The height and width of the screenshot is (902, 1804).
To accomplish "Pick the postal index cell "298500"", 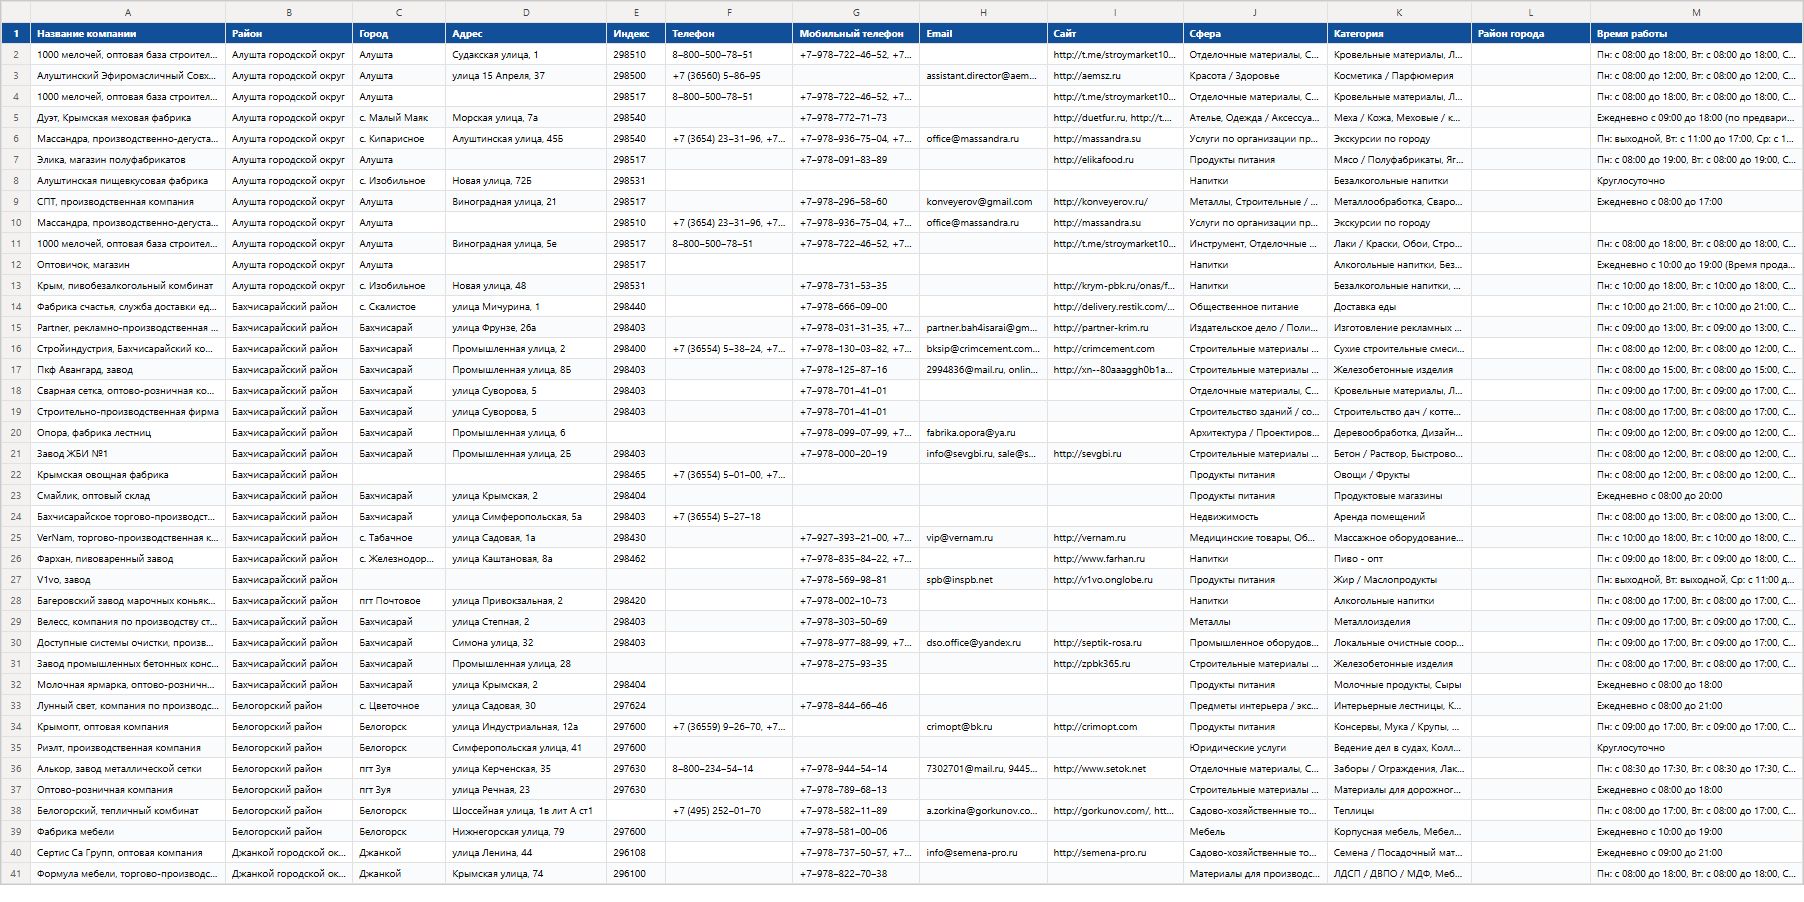I will (x=636, y=76).
